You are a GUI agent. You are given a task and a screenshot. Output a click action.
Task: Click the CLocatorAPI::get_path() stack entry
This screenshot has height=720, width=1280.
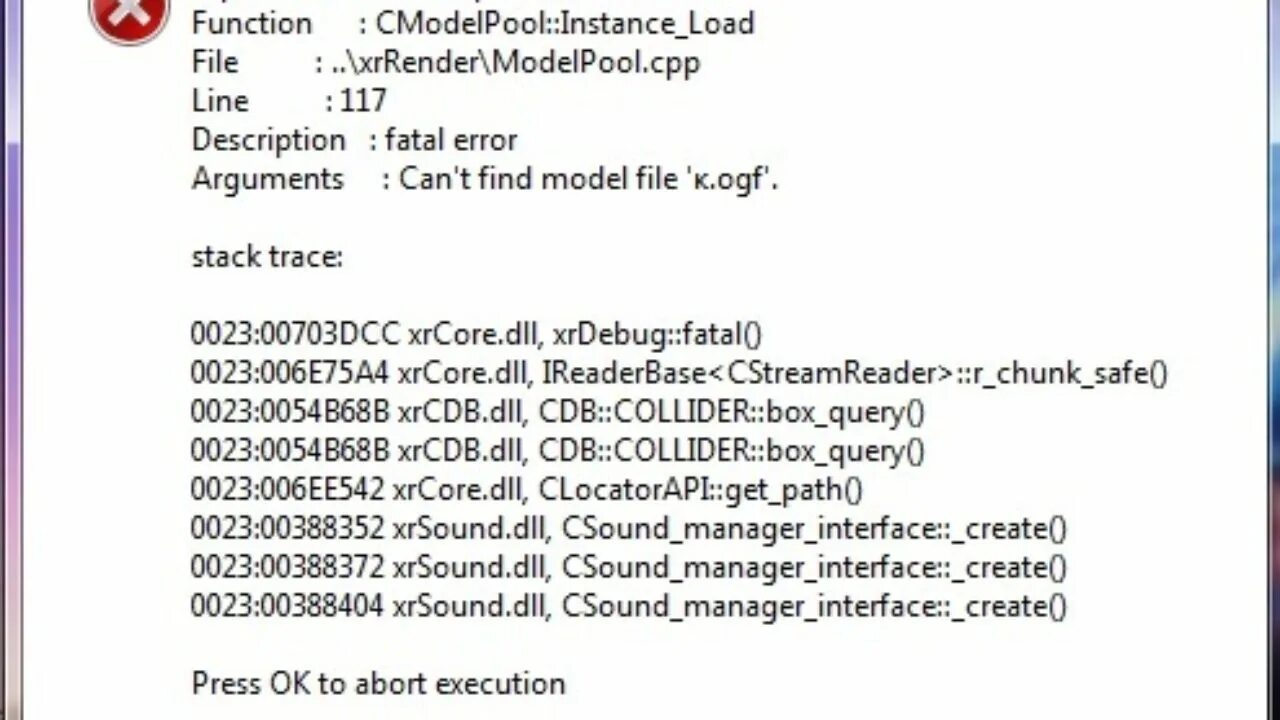click(x=700, y=490)
